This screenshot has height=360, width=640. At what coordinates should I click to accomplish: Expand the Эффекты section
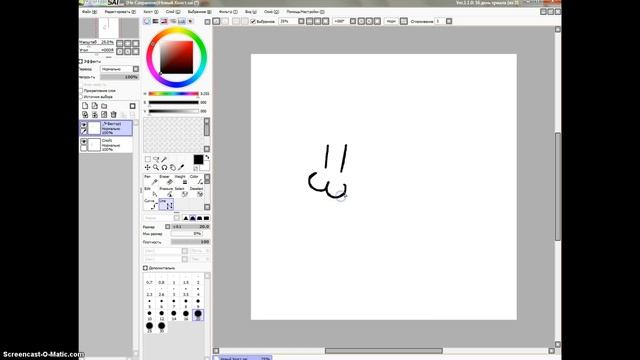[80, 61]
